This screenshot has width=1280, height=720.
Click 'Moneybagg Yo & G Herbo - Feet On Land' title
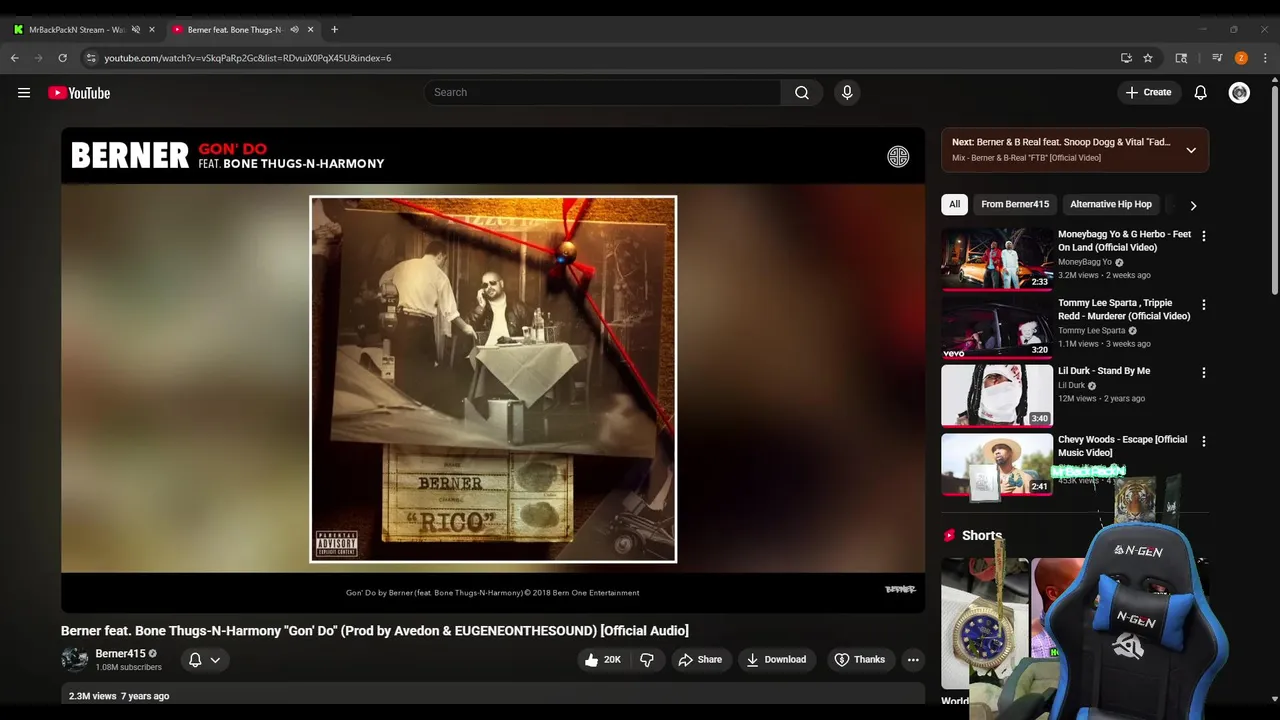pyautogui.click(x=1125, y=241)
